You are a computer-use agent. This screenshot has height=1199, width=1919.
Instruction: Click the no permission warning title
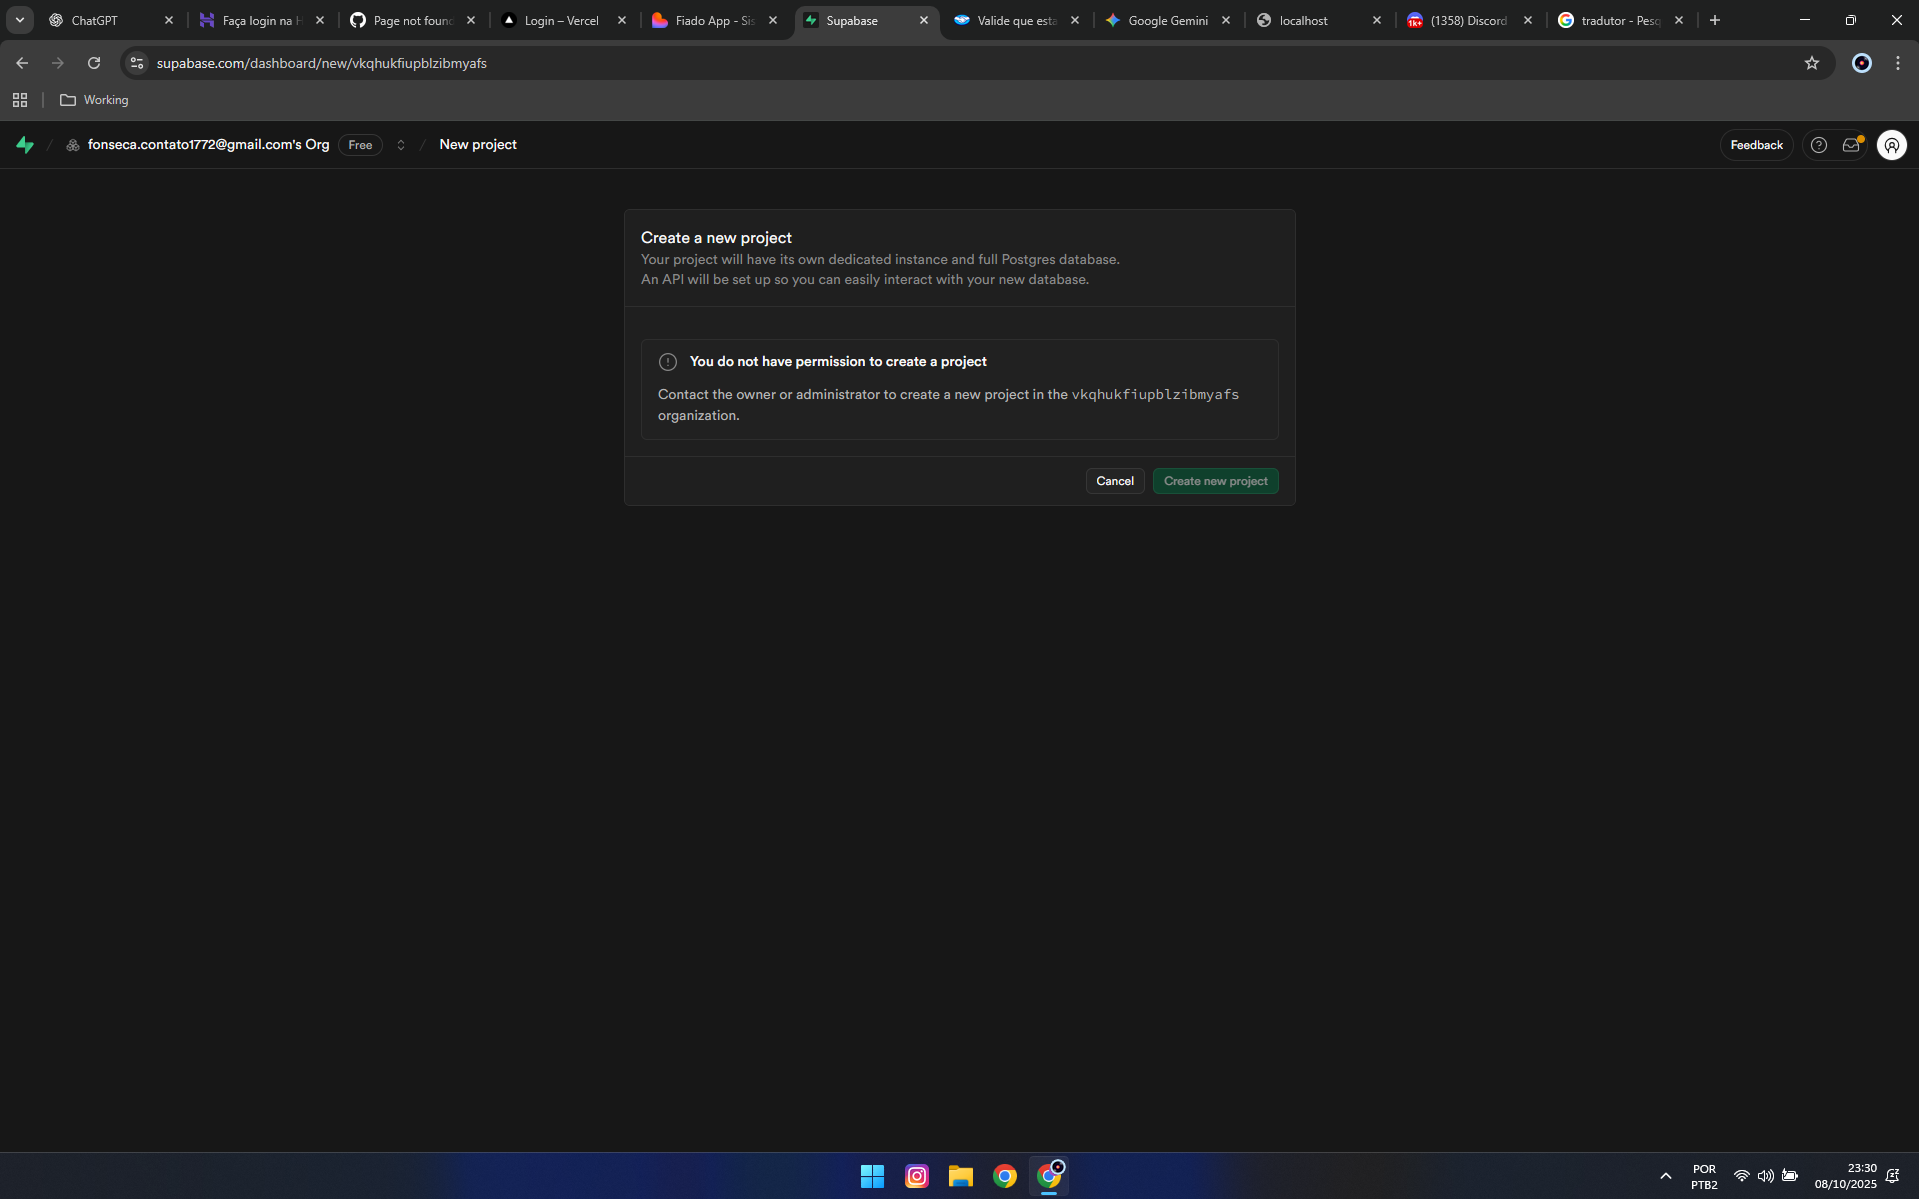(x=838, y=362)
